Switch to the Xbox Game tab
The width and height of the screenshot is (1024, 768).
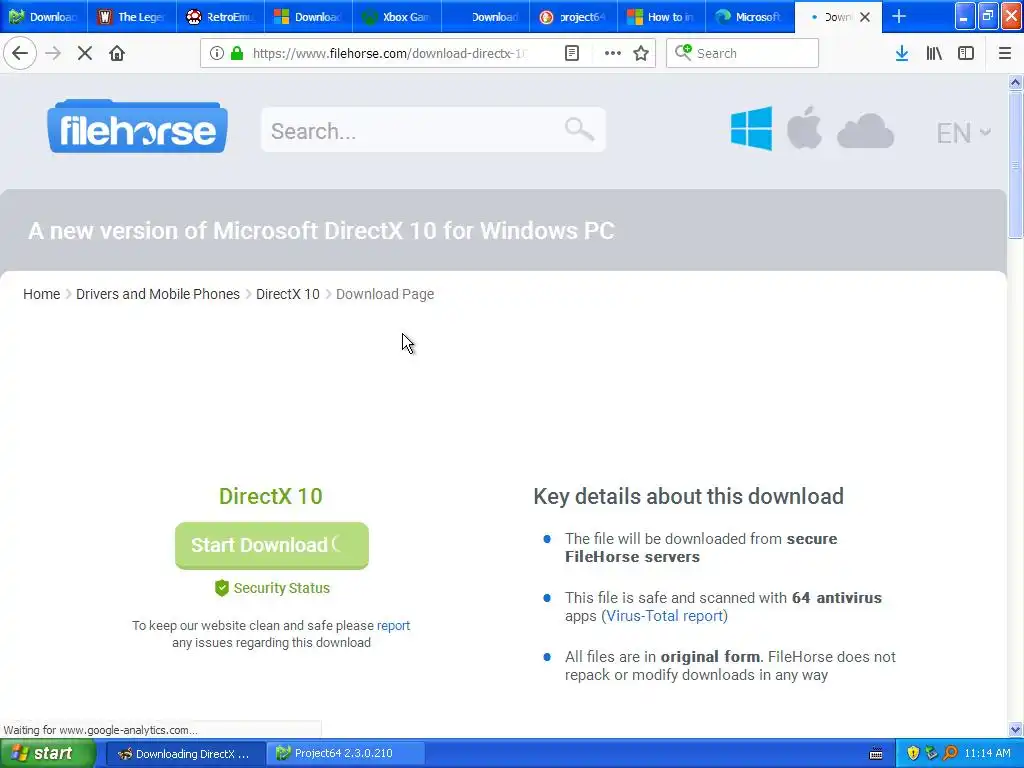(397, 17)
